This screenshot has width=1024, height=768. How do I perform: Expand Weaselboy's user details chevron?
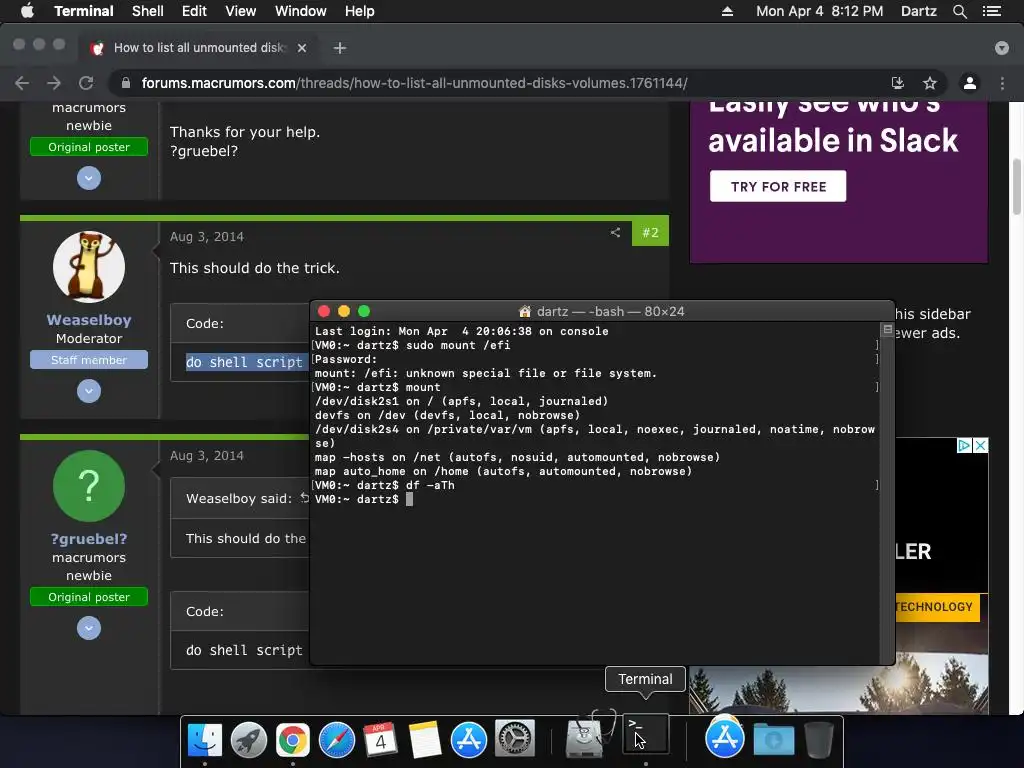89,391
